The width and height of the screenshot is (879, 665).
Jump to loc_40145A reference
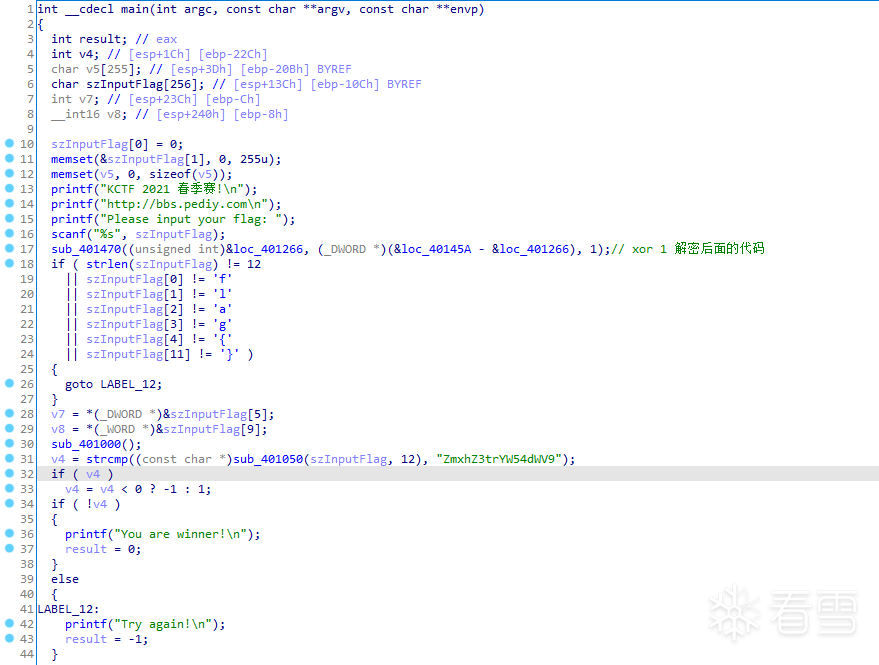click(x=436, y=249)
